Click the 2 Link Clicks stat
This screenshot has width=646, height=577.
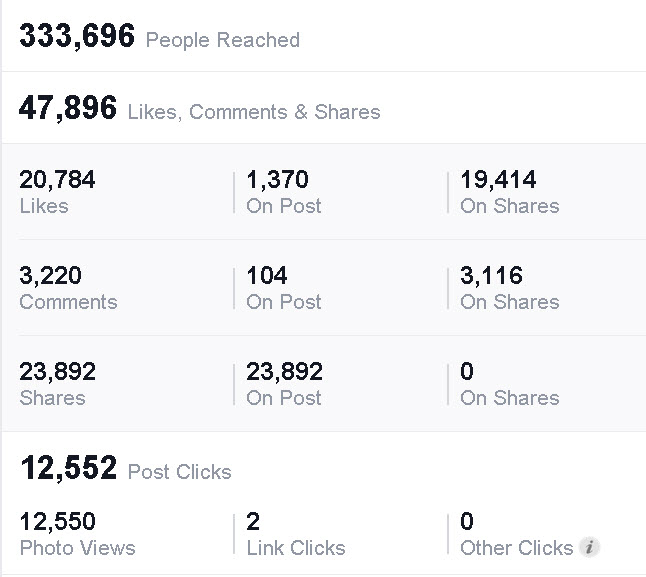[296, 534]
